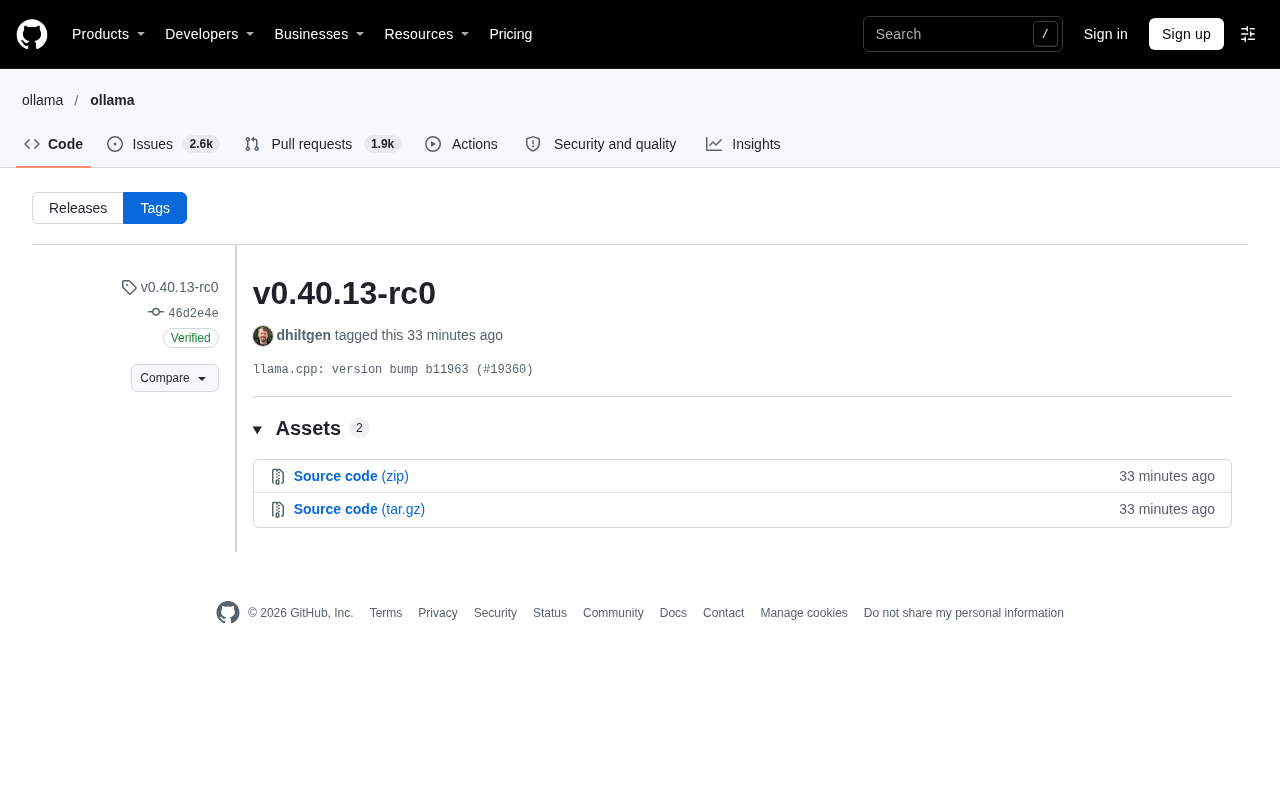
Task: Click the zip file icon for Source code (zip)
Action: pyautogui.click(x=278, y=477)
